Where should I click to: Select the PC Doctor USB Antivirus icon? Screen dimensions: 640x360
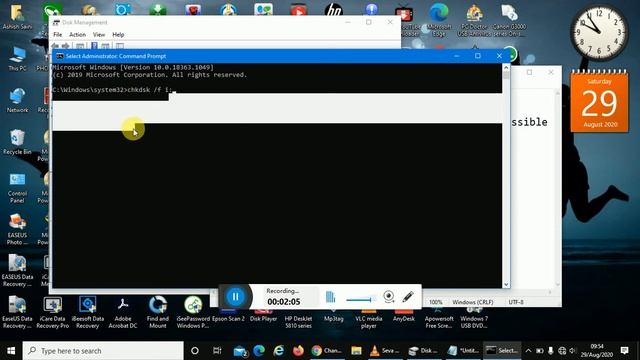tap(474, 20)
